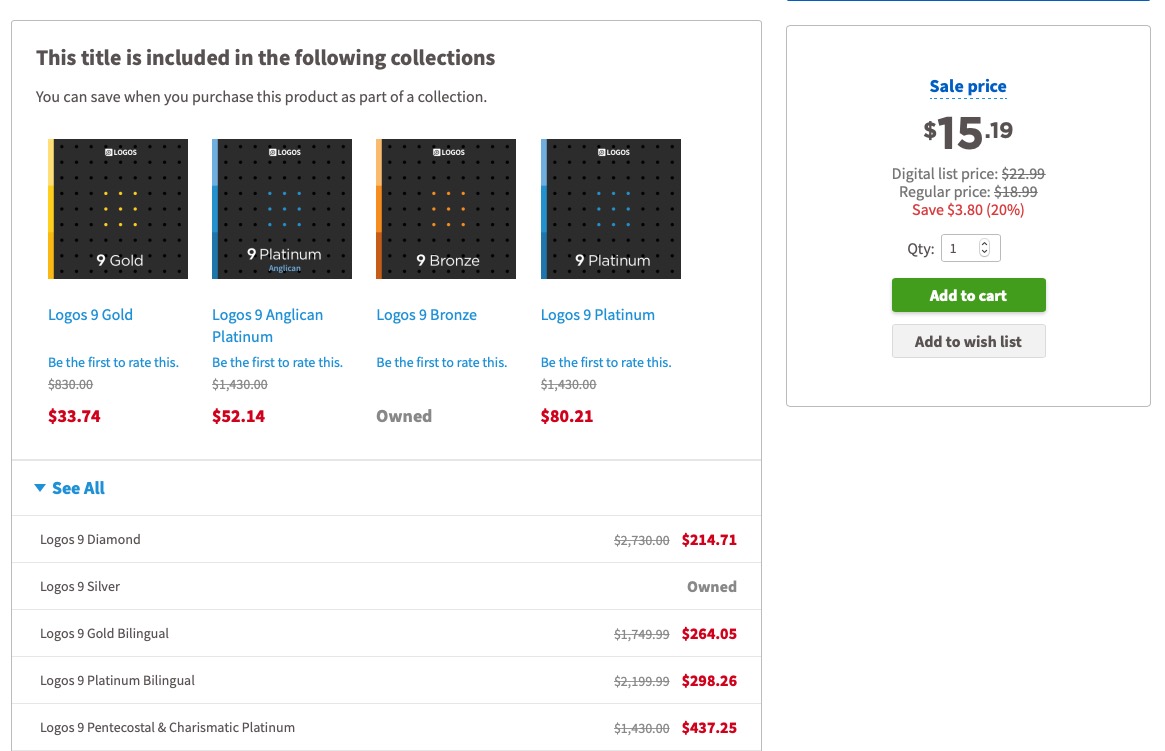The width and height of the screenshot is (1165, 751).
Task: Click the Owned label under Logos 9 Bronze
Action: 404,416
